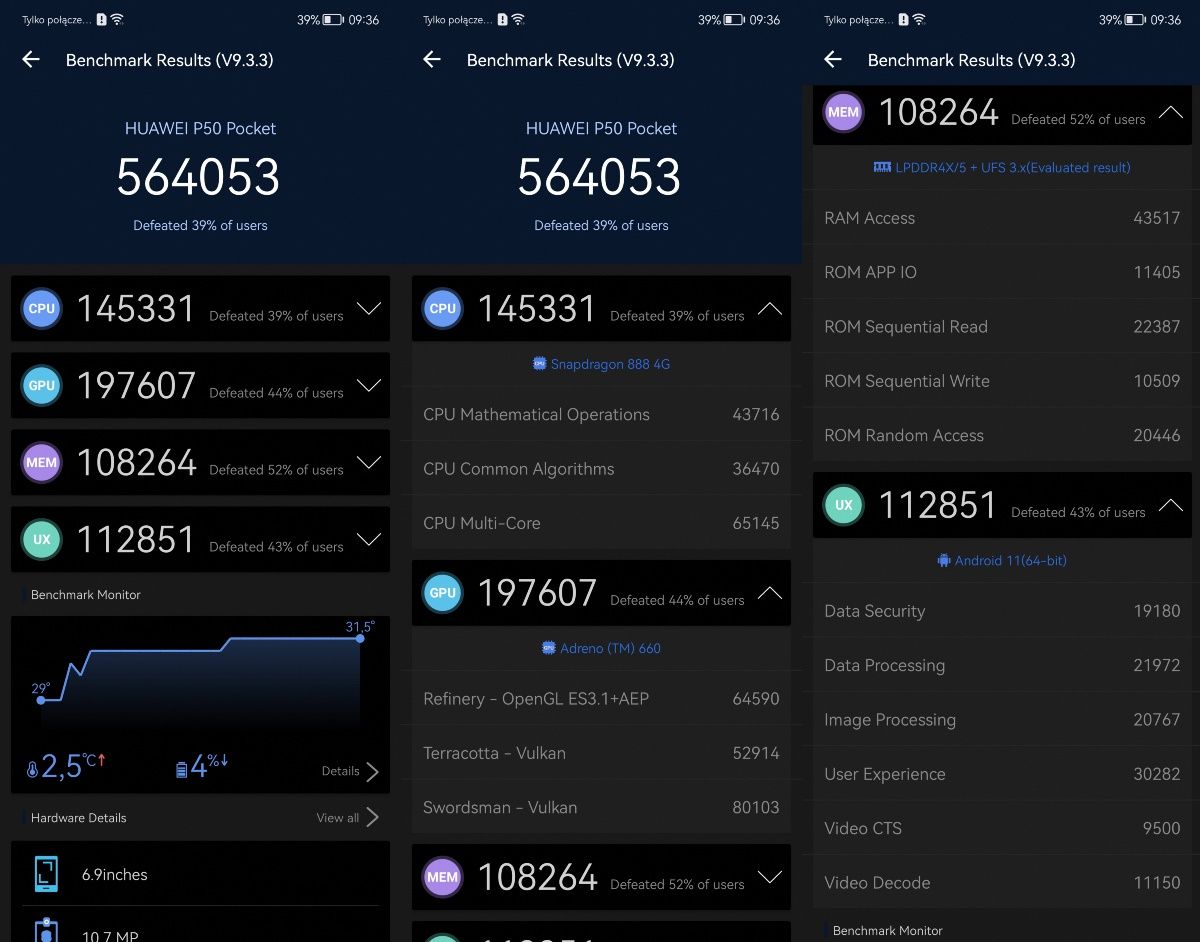
Task: Select the User Experience row
Action: pyautogui.click(x=1002, y=773)
